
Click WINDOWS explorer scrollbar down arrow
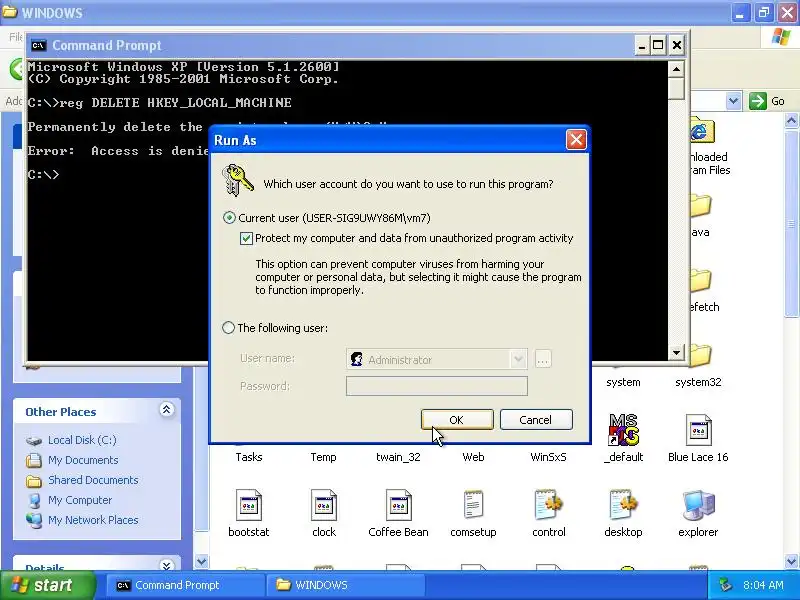791,561
